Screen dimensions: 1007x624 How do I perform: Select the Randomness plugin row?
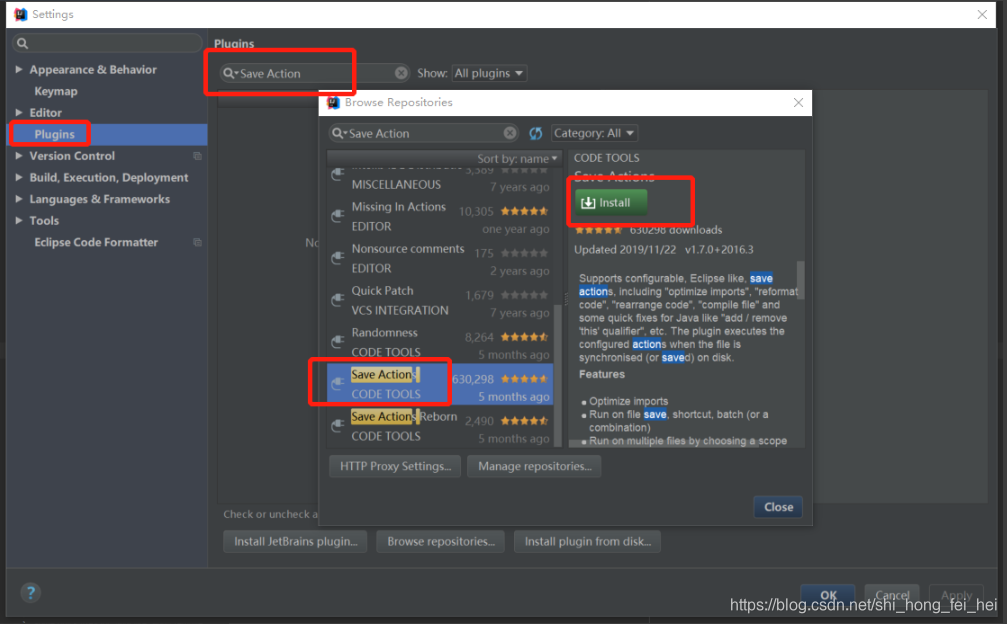click(x=440, y=342)
